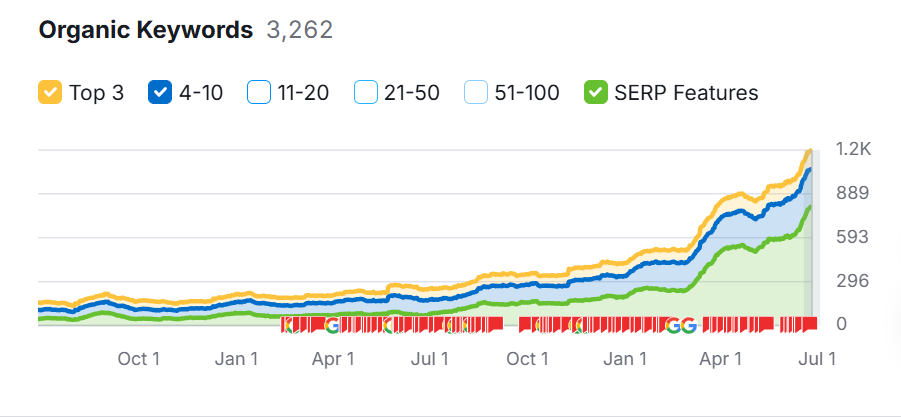Uncheck the green SERP Features checkbox

[596, 93]
